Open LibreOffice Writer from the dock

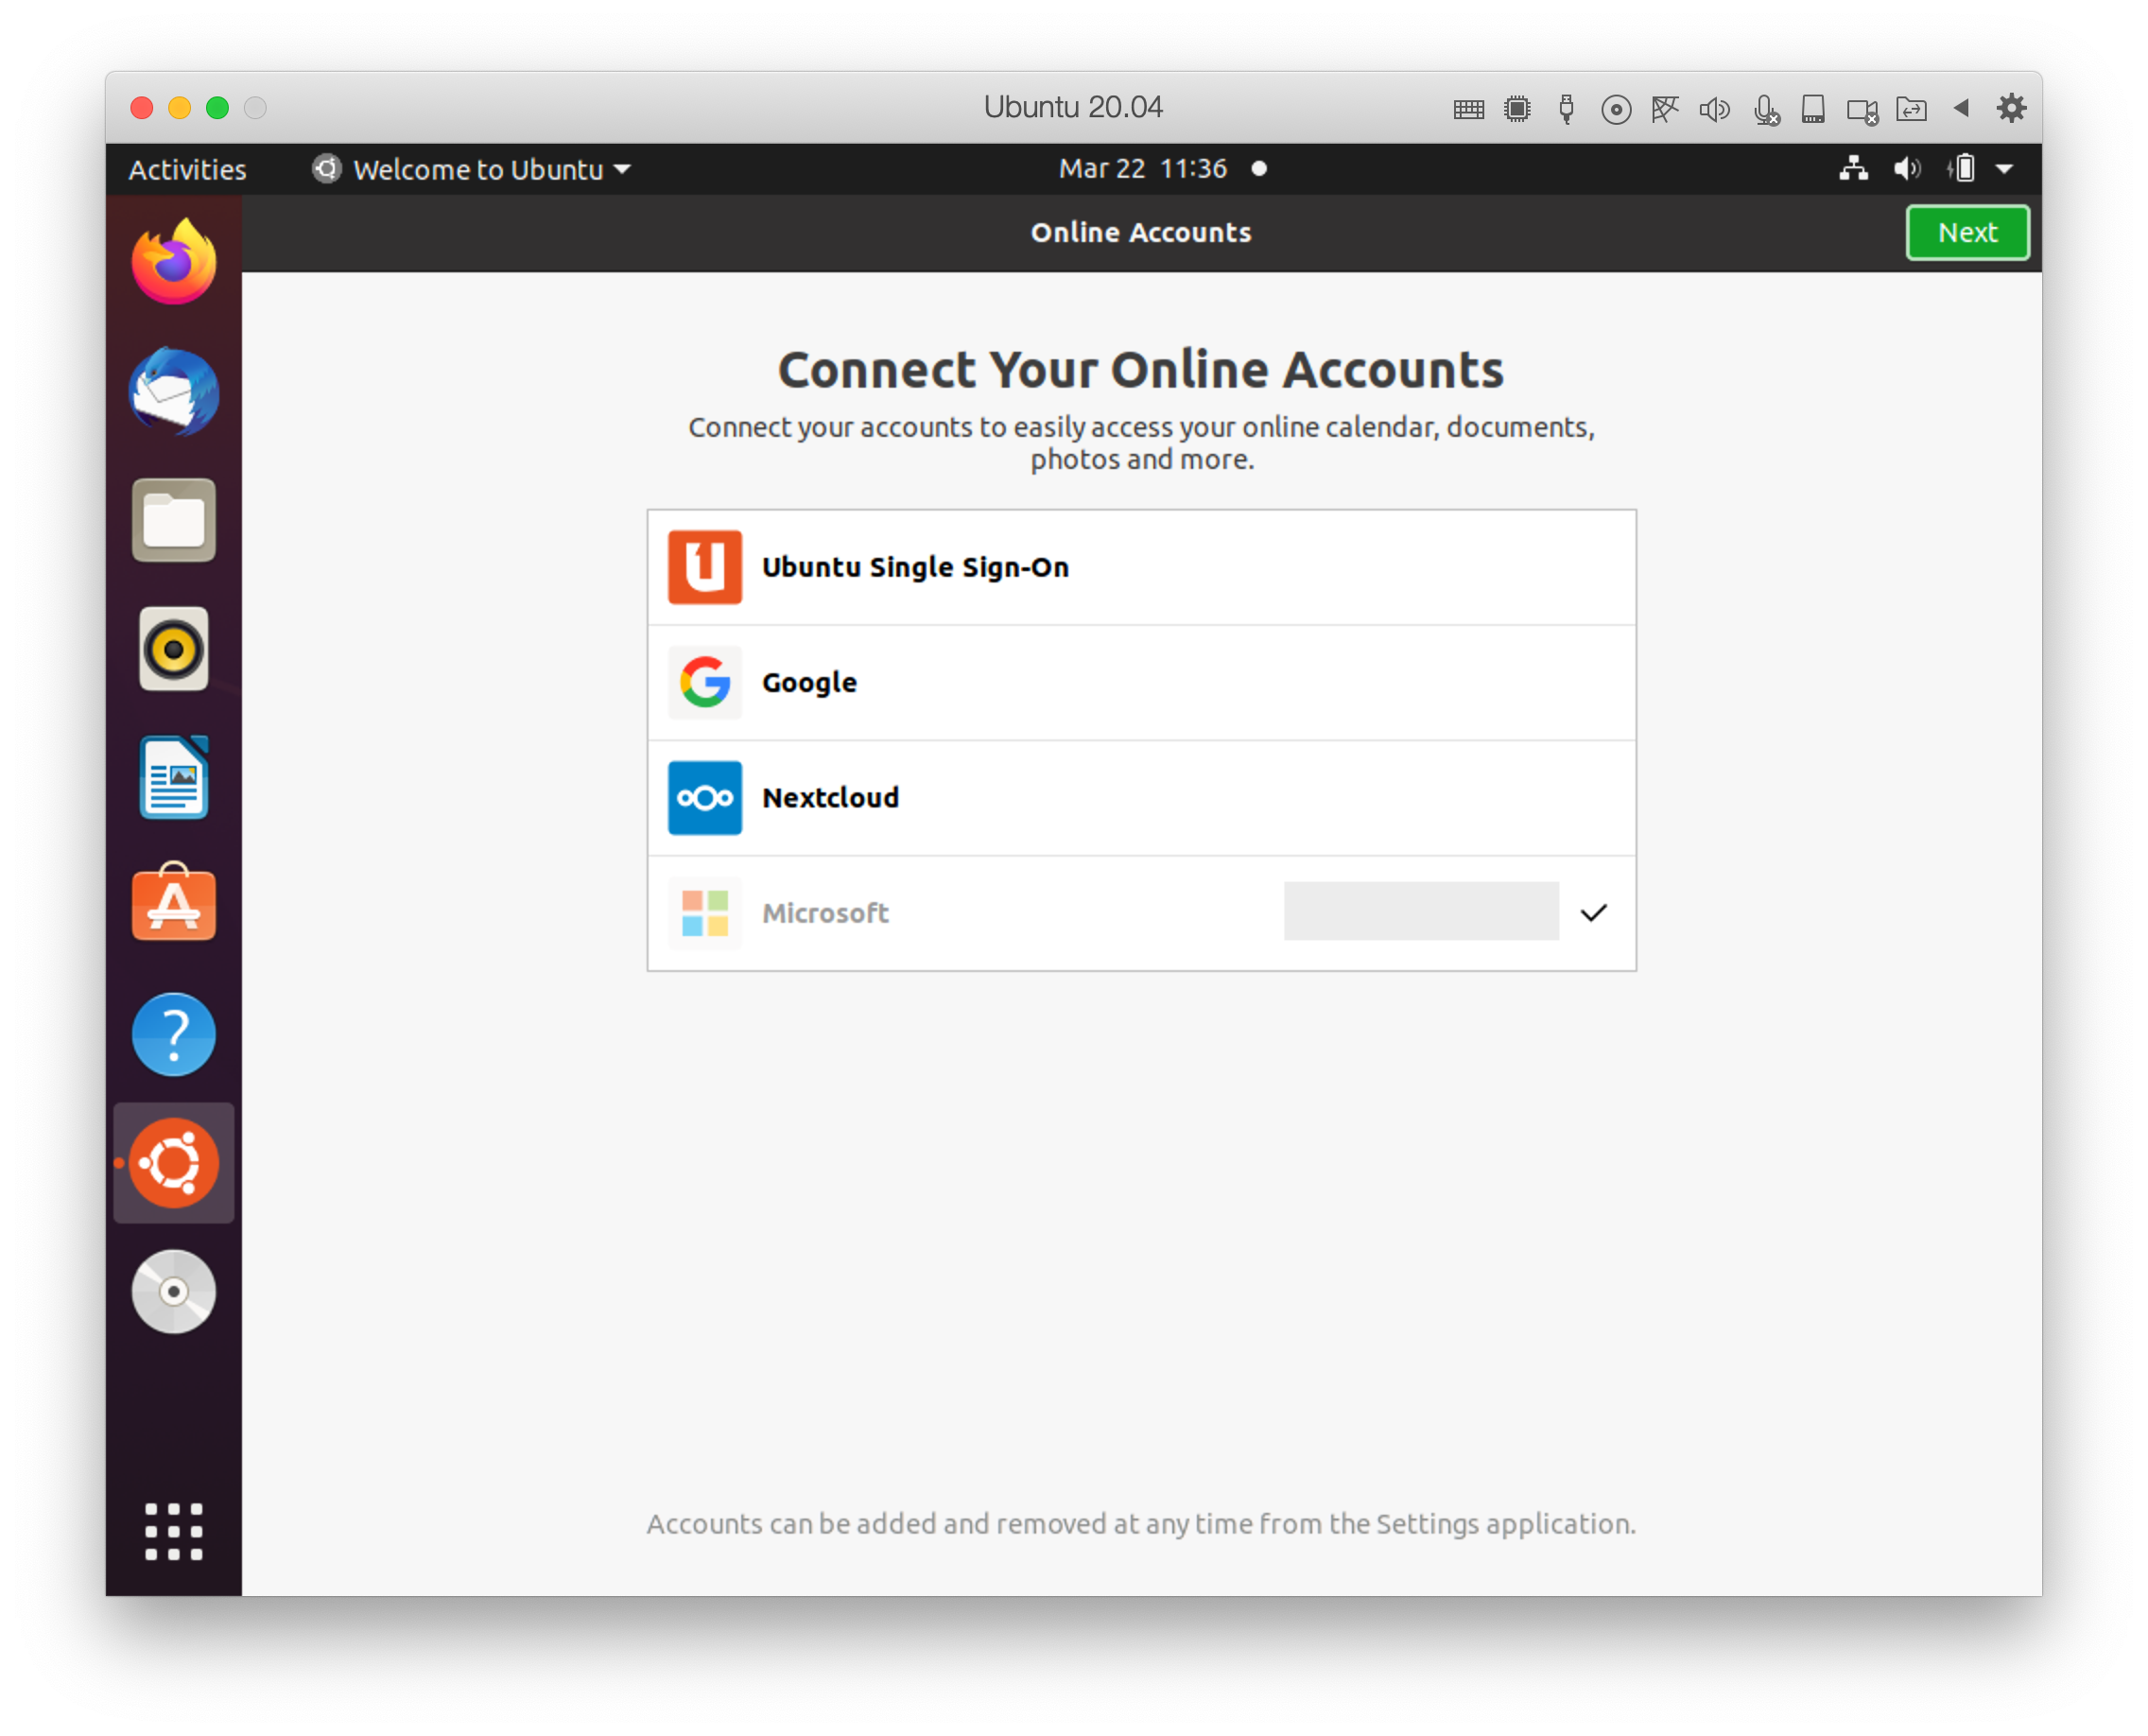click(x=174, y=777)
